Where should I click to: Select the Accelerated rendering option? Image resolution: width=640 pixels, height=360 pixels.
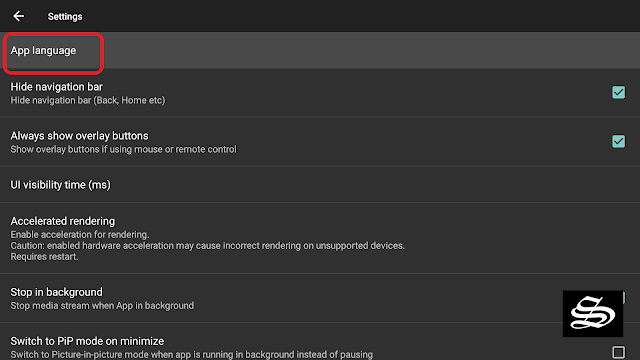320,238
